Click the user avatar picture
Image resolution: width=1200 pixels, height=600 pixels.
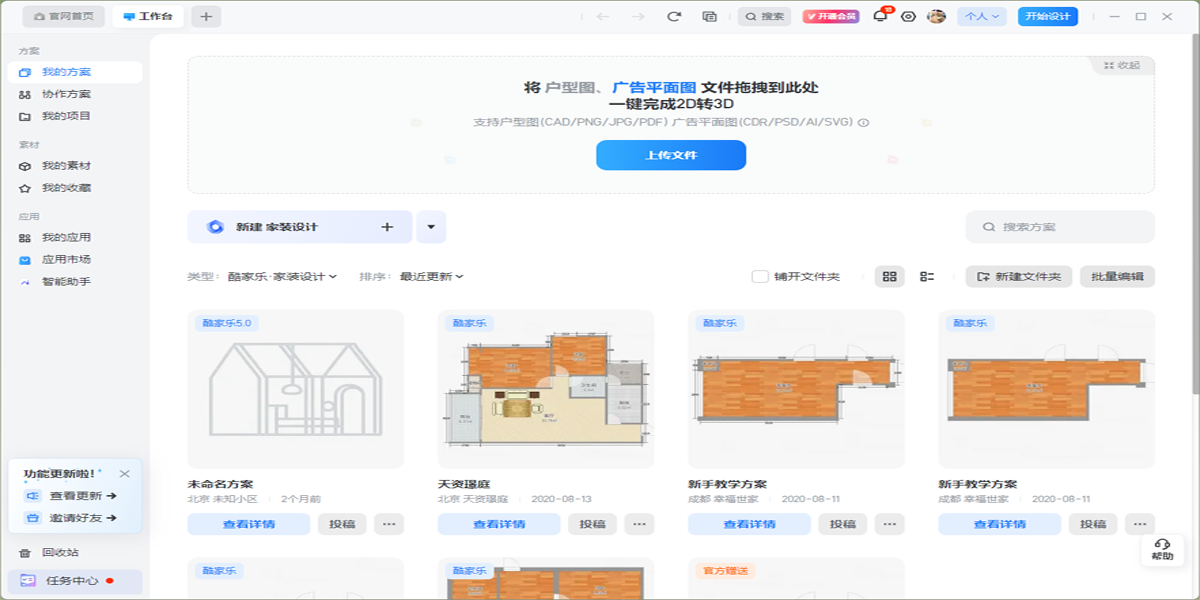point(936,16)
